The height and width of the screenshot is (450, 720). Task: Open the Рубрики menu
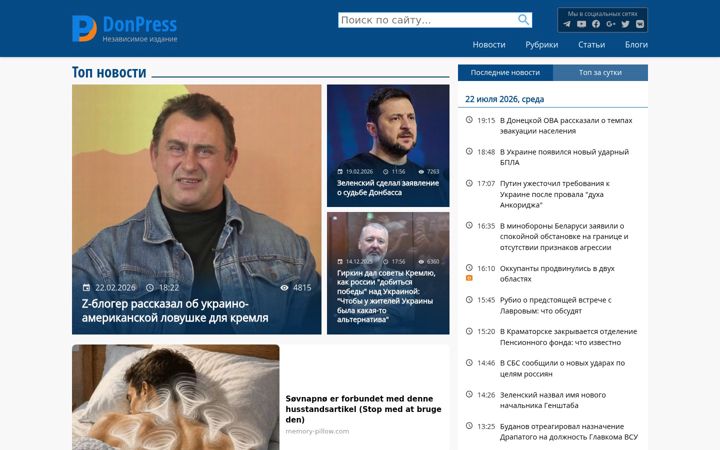coord(542,45)
